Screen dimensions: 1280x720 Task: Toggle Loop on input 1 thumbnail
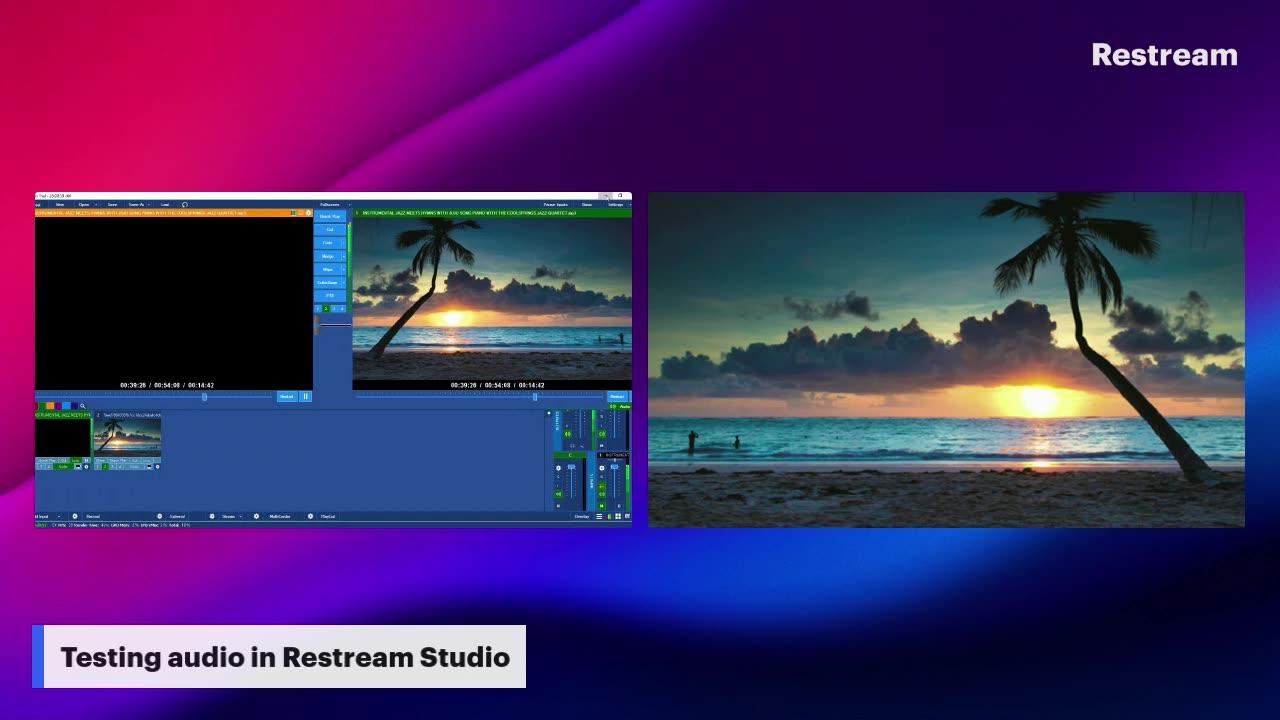75,460
